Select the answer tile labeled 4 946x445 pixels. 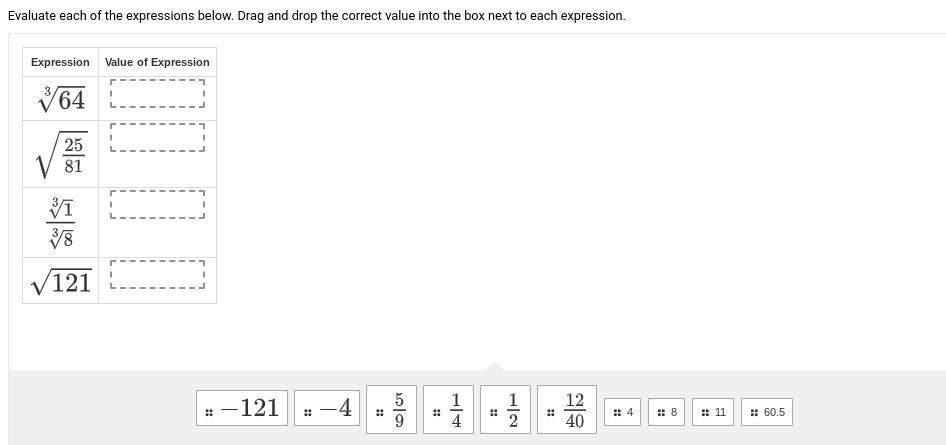tap(623, 412)
